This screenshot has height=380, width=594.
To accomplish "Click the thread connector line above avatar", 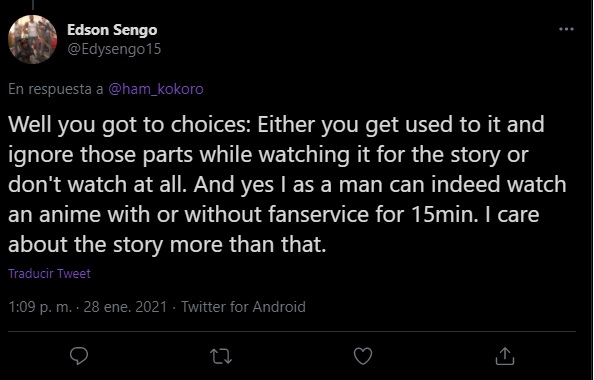I will tap(33, 5).
